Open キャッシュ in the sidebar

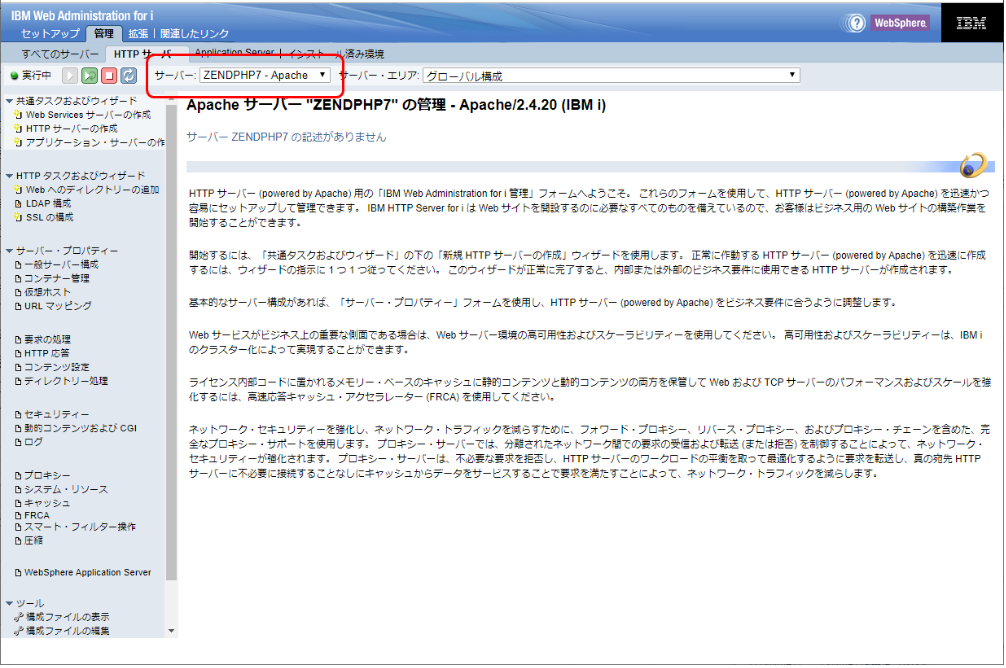click(47, 504)
